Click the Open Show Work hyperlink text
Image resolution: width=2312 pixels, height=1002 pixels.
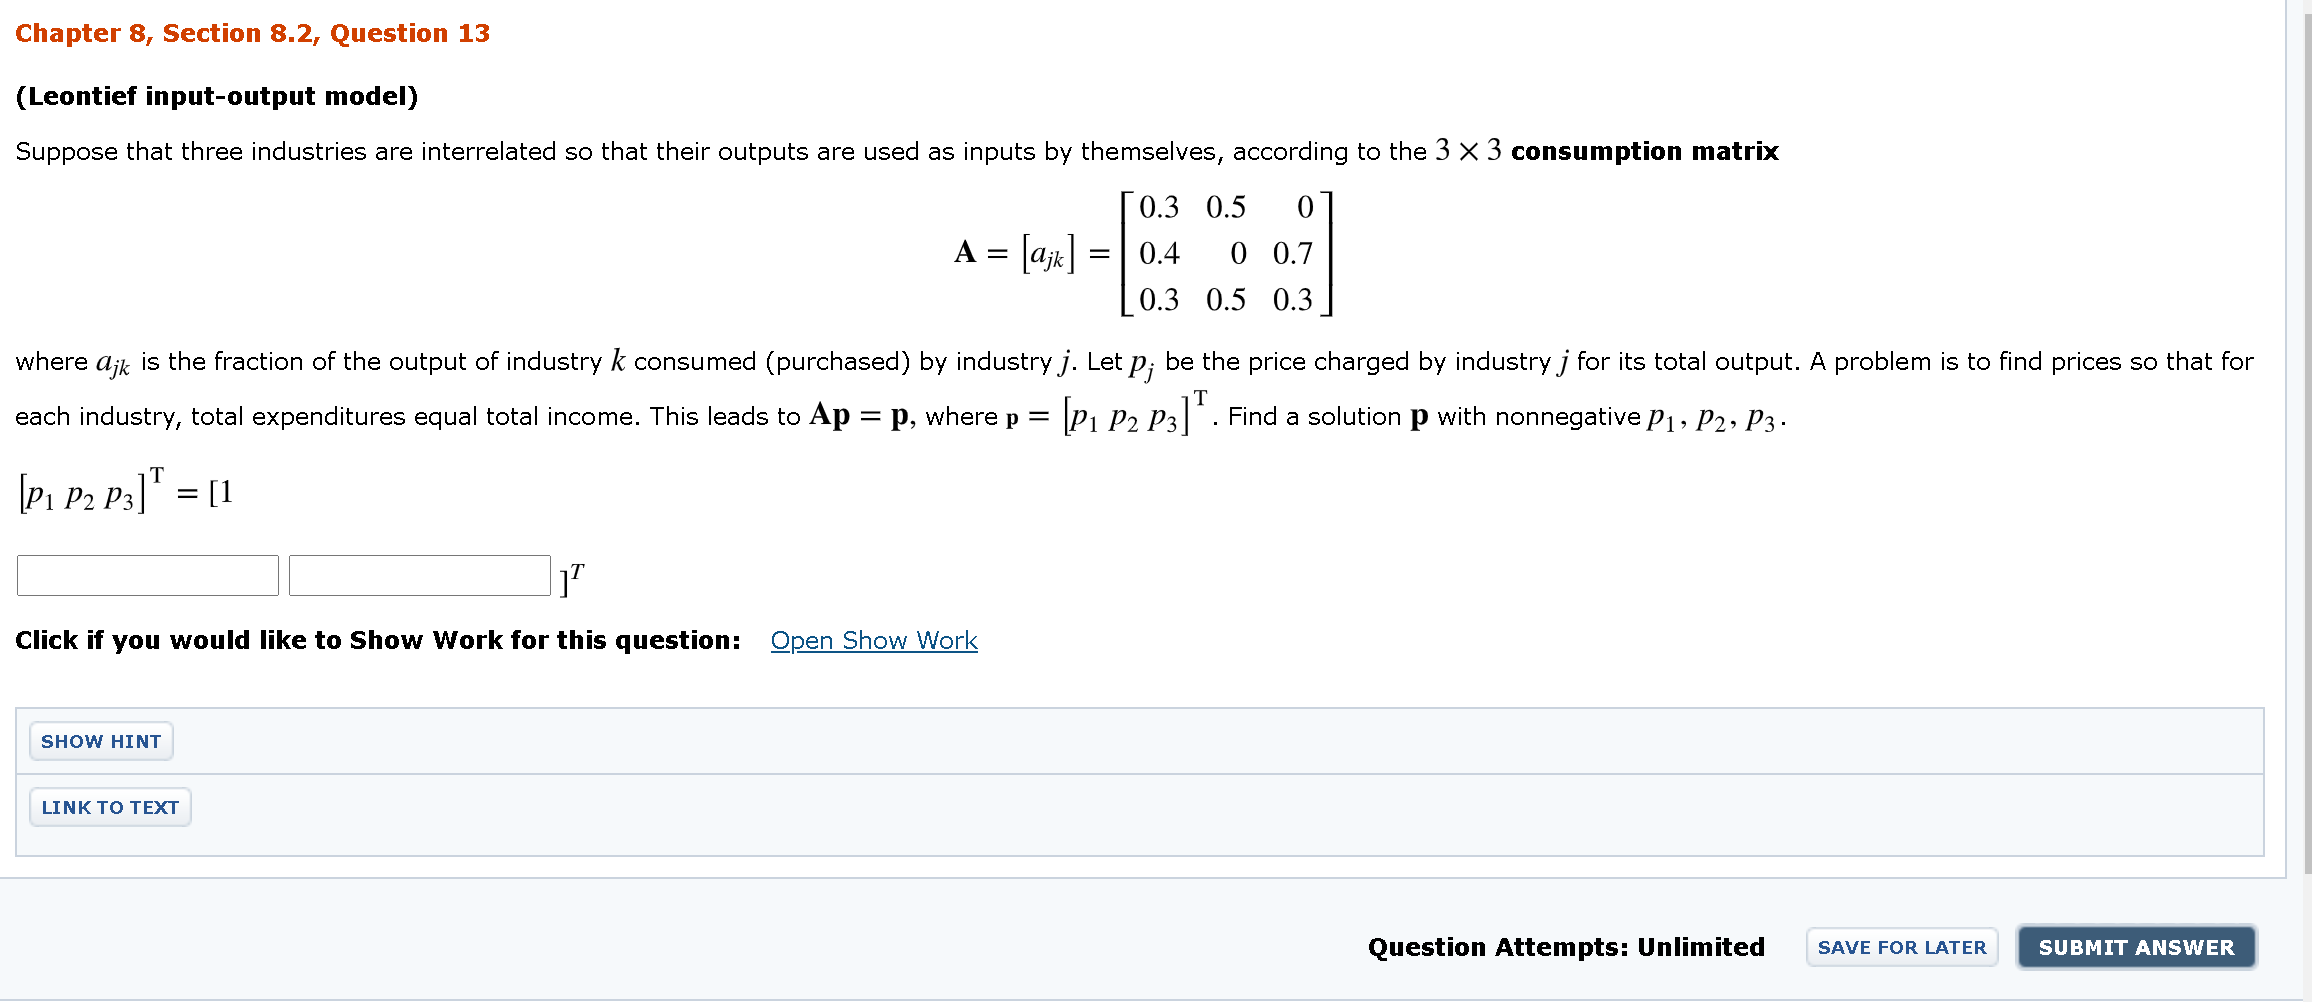click(x=873, y=640)
